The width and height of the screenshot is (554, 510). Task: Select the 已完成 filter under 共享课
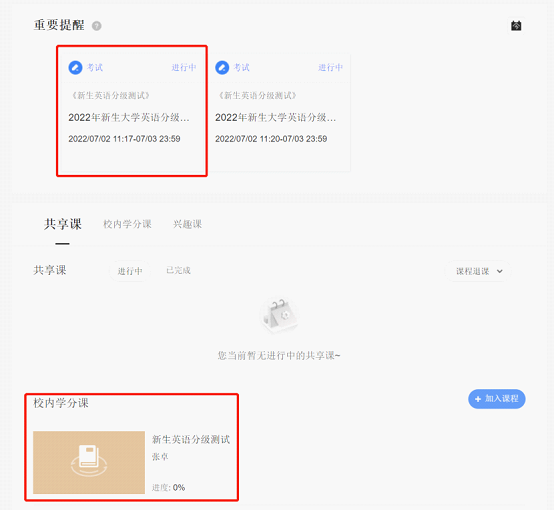[x=178, y=270]
